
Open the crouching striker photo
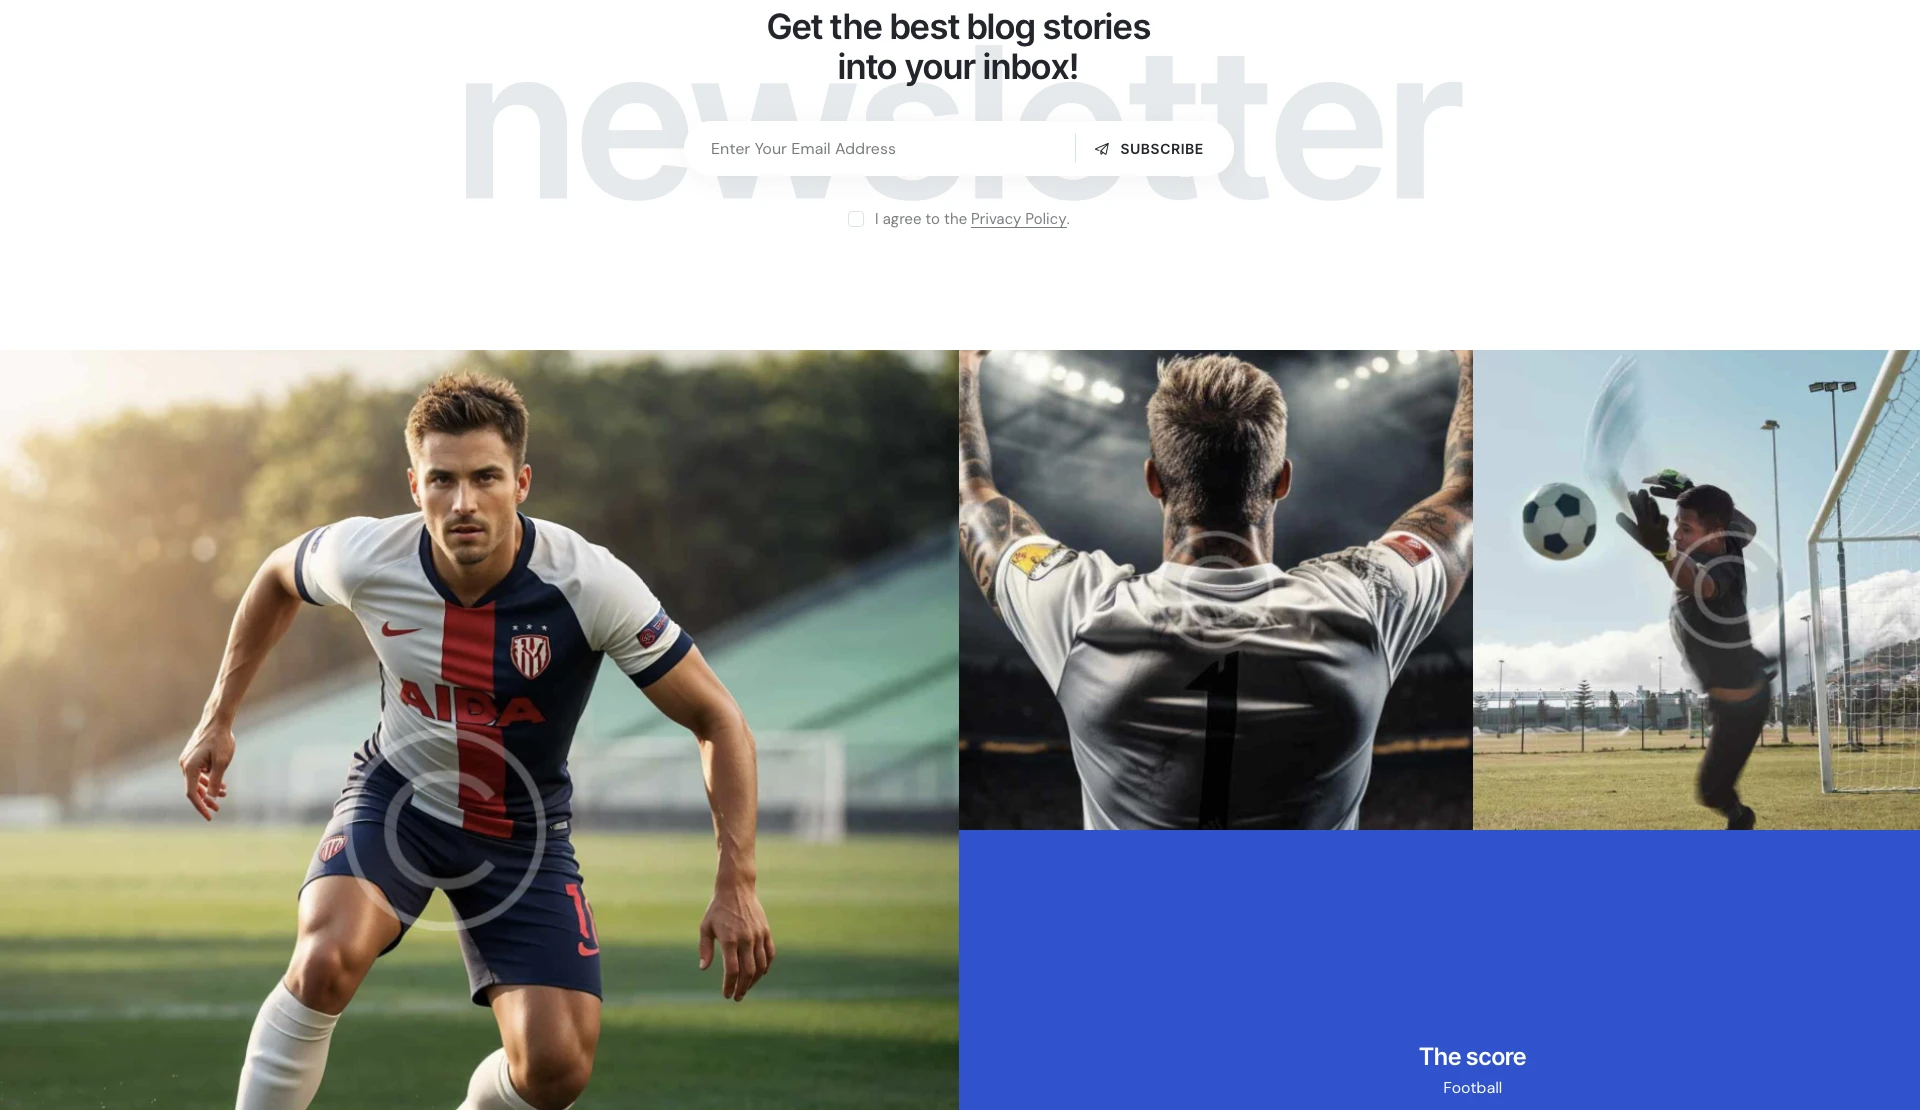(x=479, y=730)
